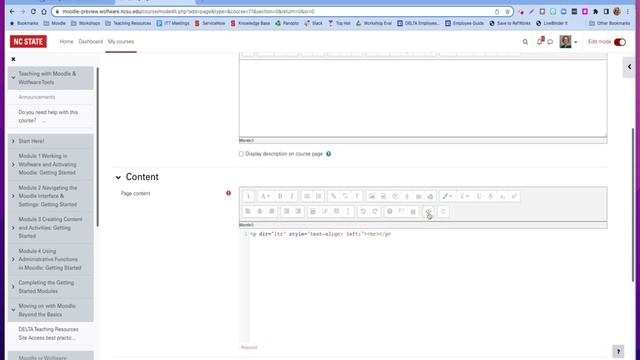The width and height of the screenshot is (640, 360).
Task: Apply subscript in Page content editor
Action: [502, 196]
